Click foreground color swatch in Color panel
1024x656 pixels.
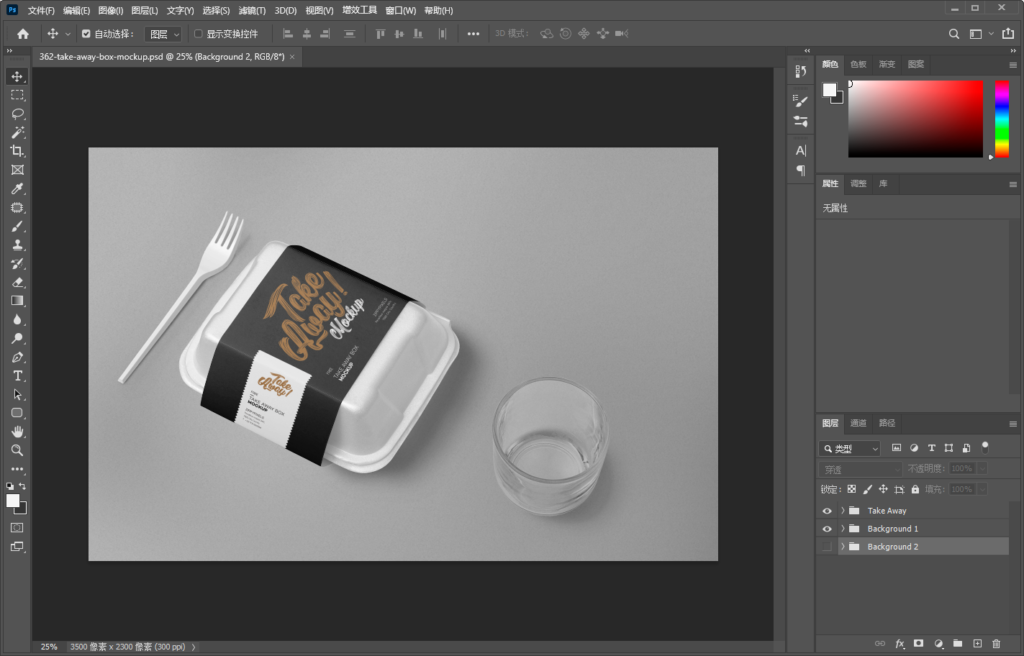tap(829, 90)
